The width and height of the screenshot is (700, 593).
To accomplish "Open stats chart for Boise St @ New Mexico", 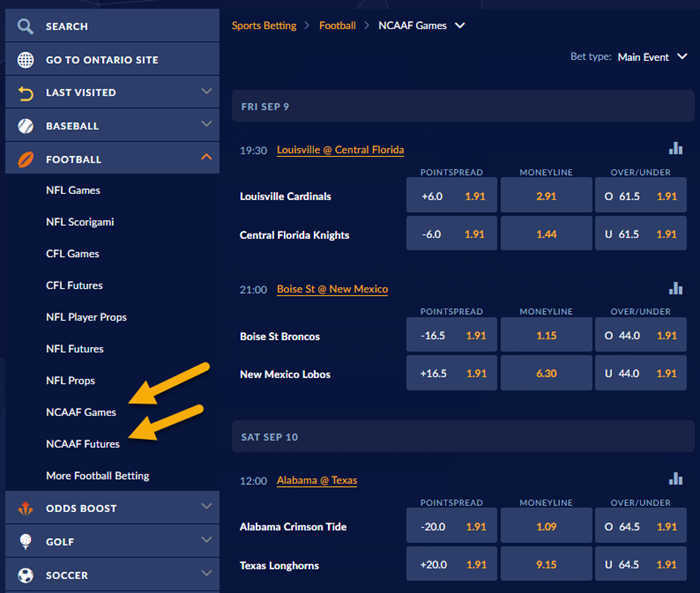I will (675, 288).
